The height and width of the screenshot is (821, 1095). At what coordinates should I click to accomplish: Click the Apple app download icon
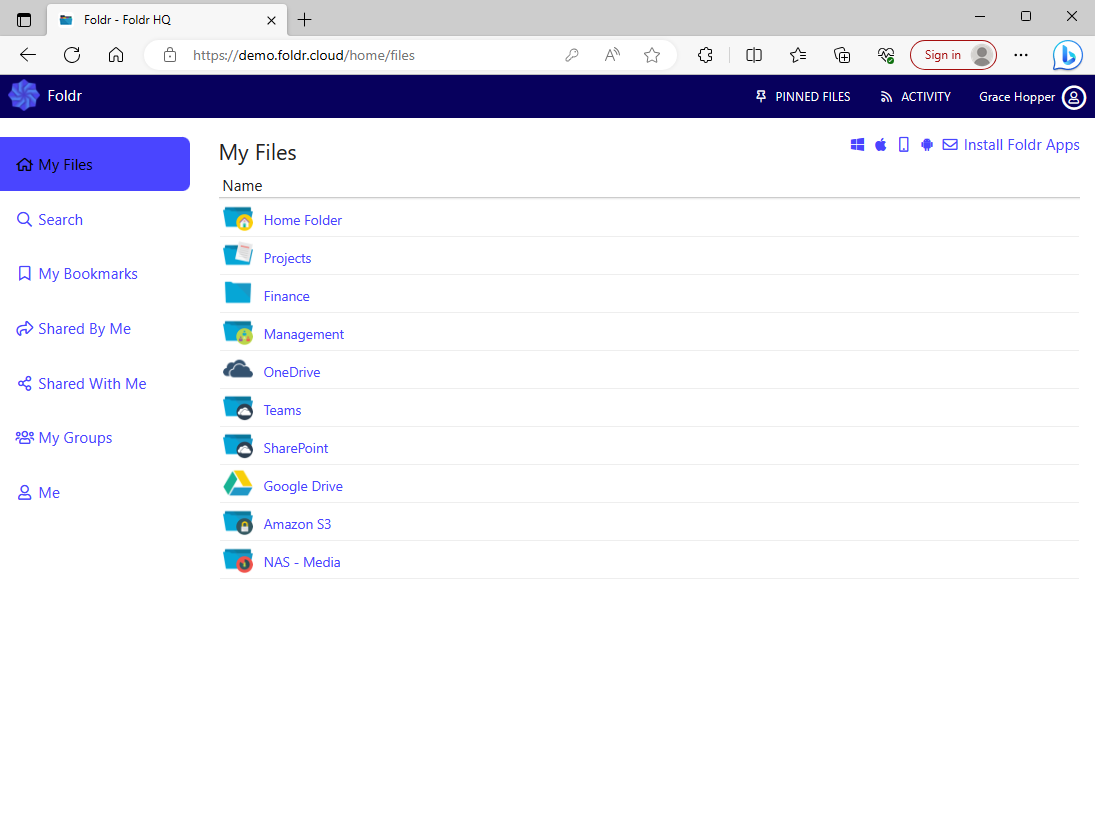(881, 145)
